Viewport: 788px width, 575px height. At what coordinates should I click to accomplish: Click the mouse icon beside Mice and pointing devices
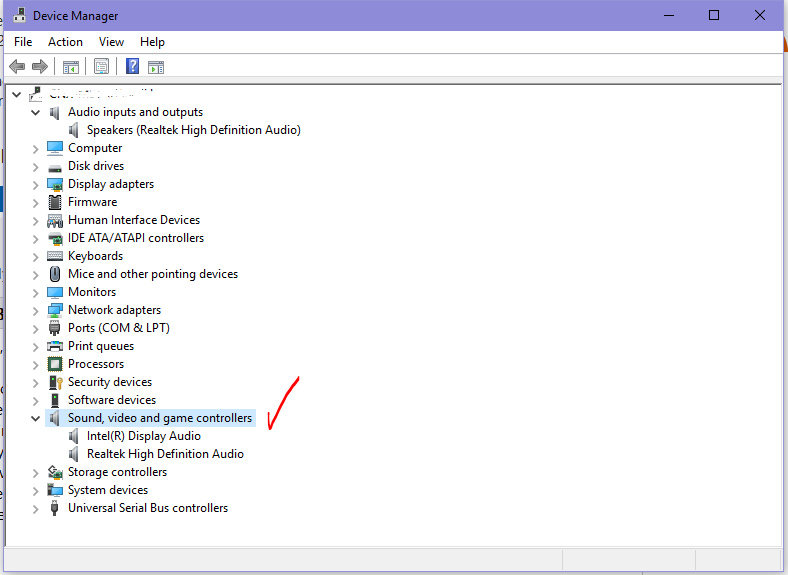[55, 274]
